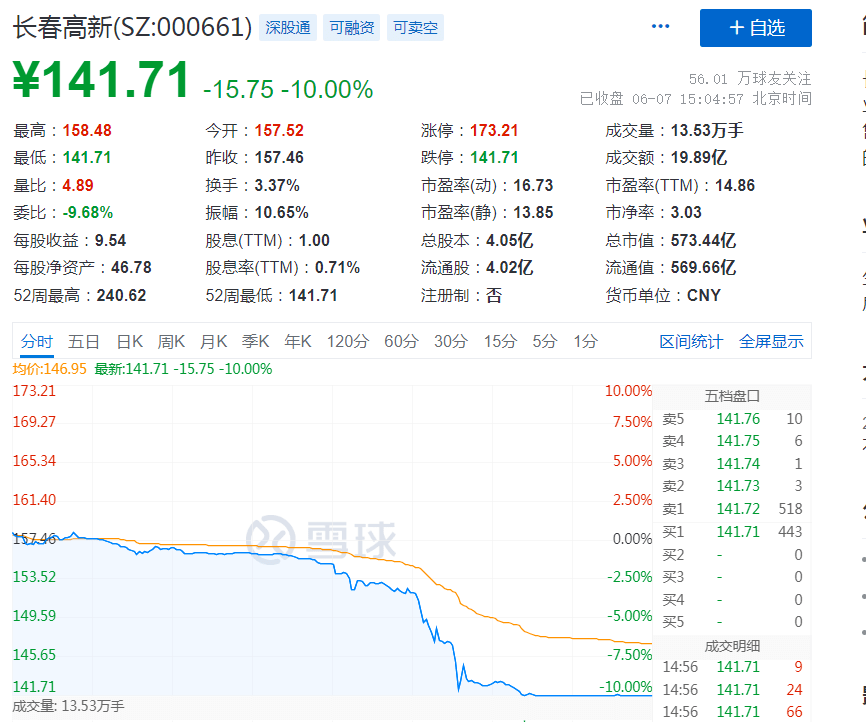Click the 涨停 value 173.21
Viewport: 866px width, 722px height.
coord(494,130)
